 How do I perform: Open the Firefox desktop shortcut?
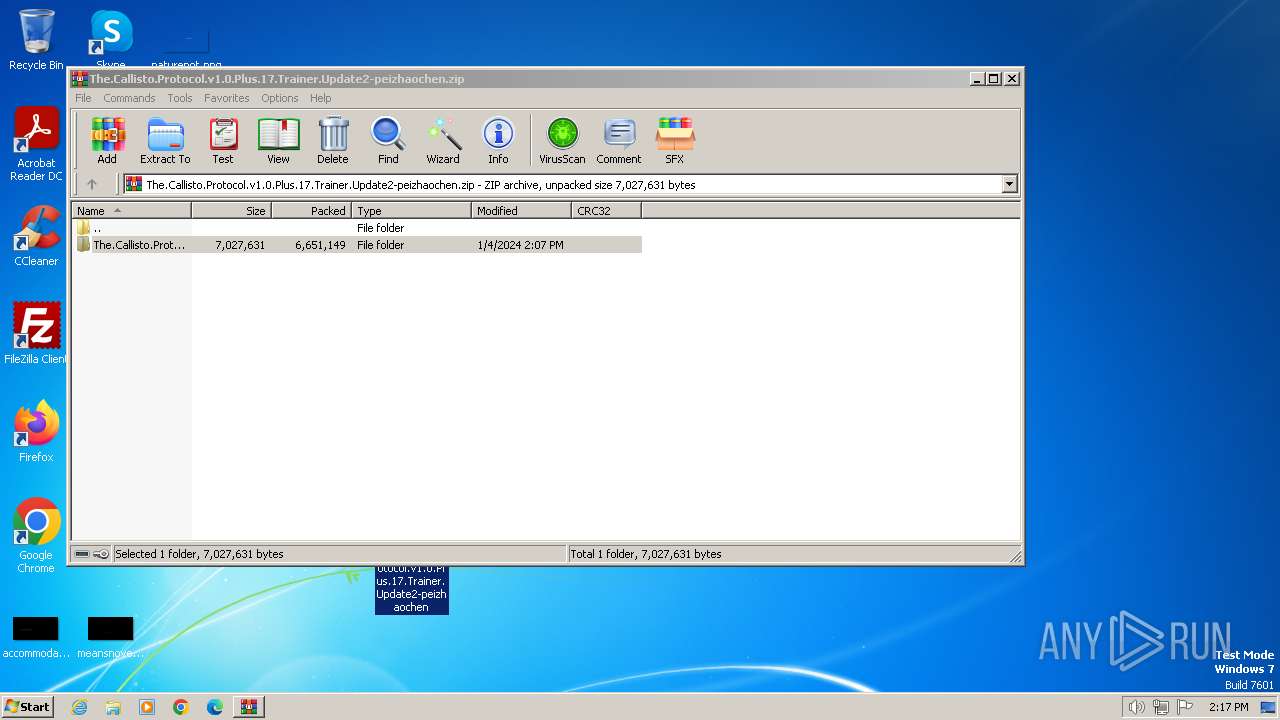pyautogui.click(x=36, y=432)
